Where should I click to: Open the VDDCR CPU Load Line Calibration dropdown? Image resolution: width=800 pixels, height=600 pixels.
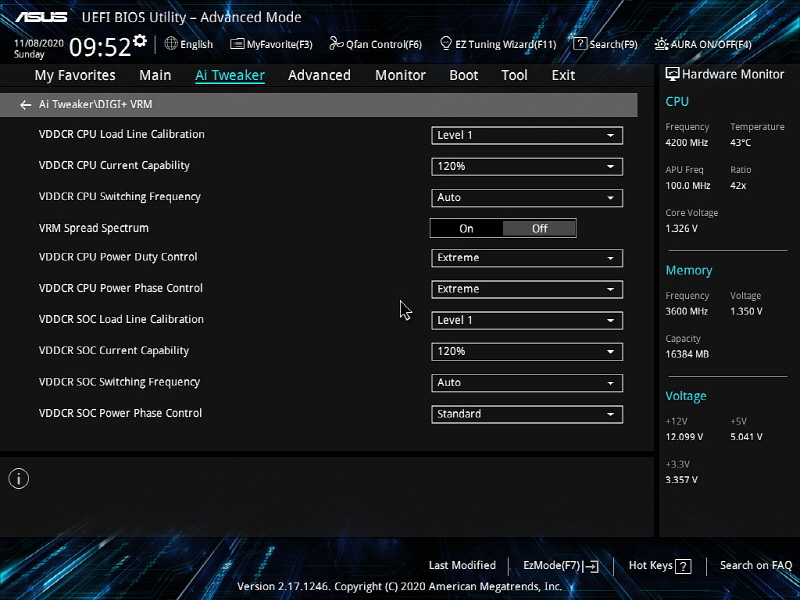click(x=527, y=135)
